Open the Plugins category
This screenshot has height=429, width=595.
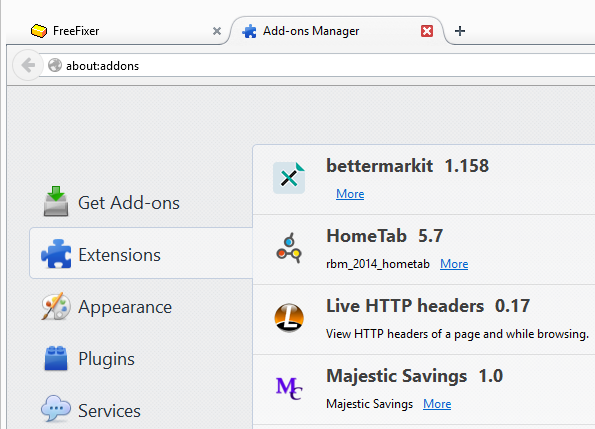(141, 358)
